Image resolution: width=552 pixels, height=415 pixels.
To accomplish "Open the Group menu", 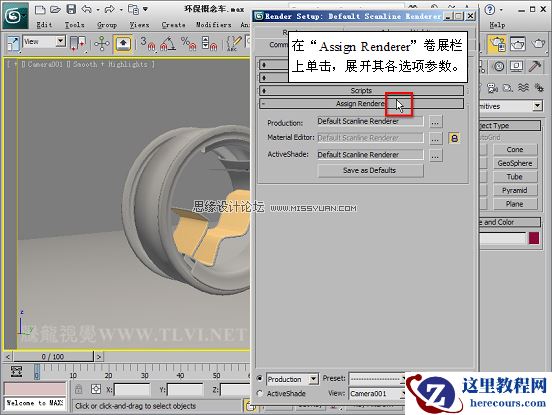I will 107,25.
